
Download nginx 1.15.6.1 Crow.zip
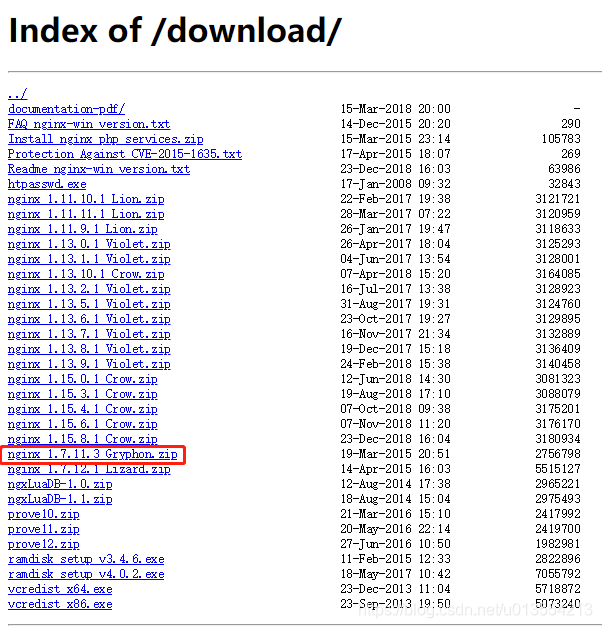tap(83, 425)
